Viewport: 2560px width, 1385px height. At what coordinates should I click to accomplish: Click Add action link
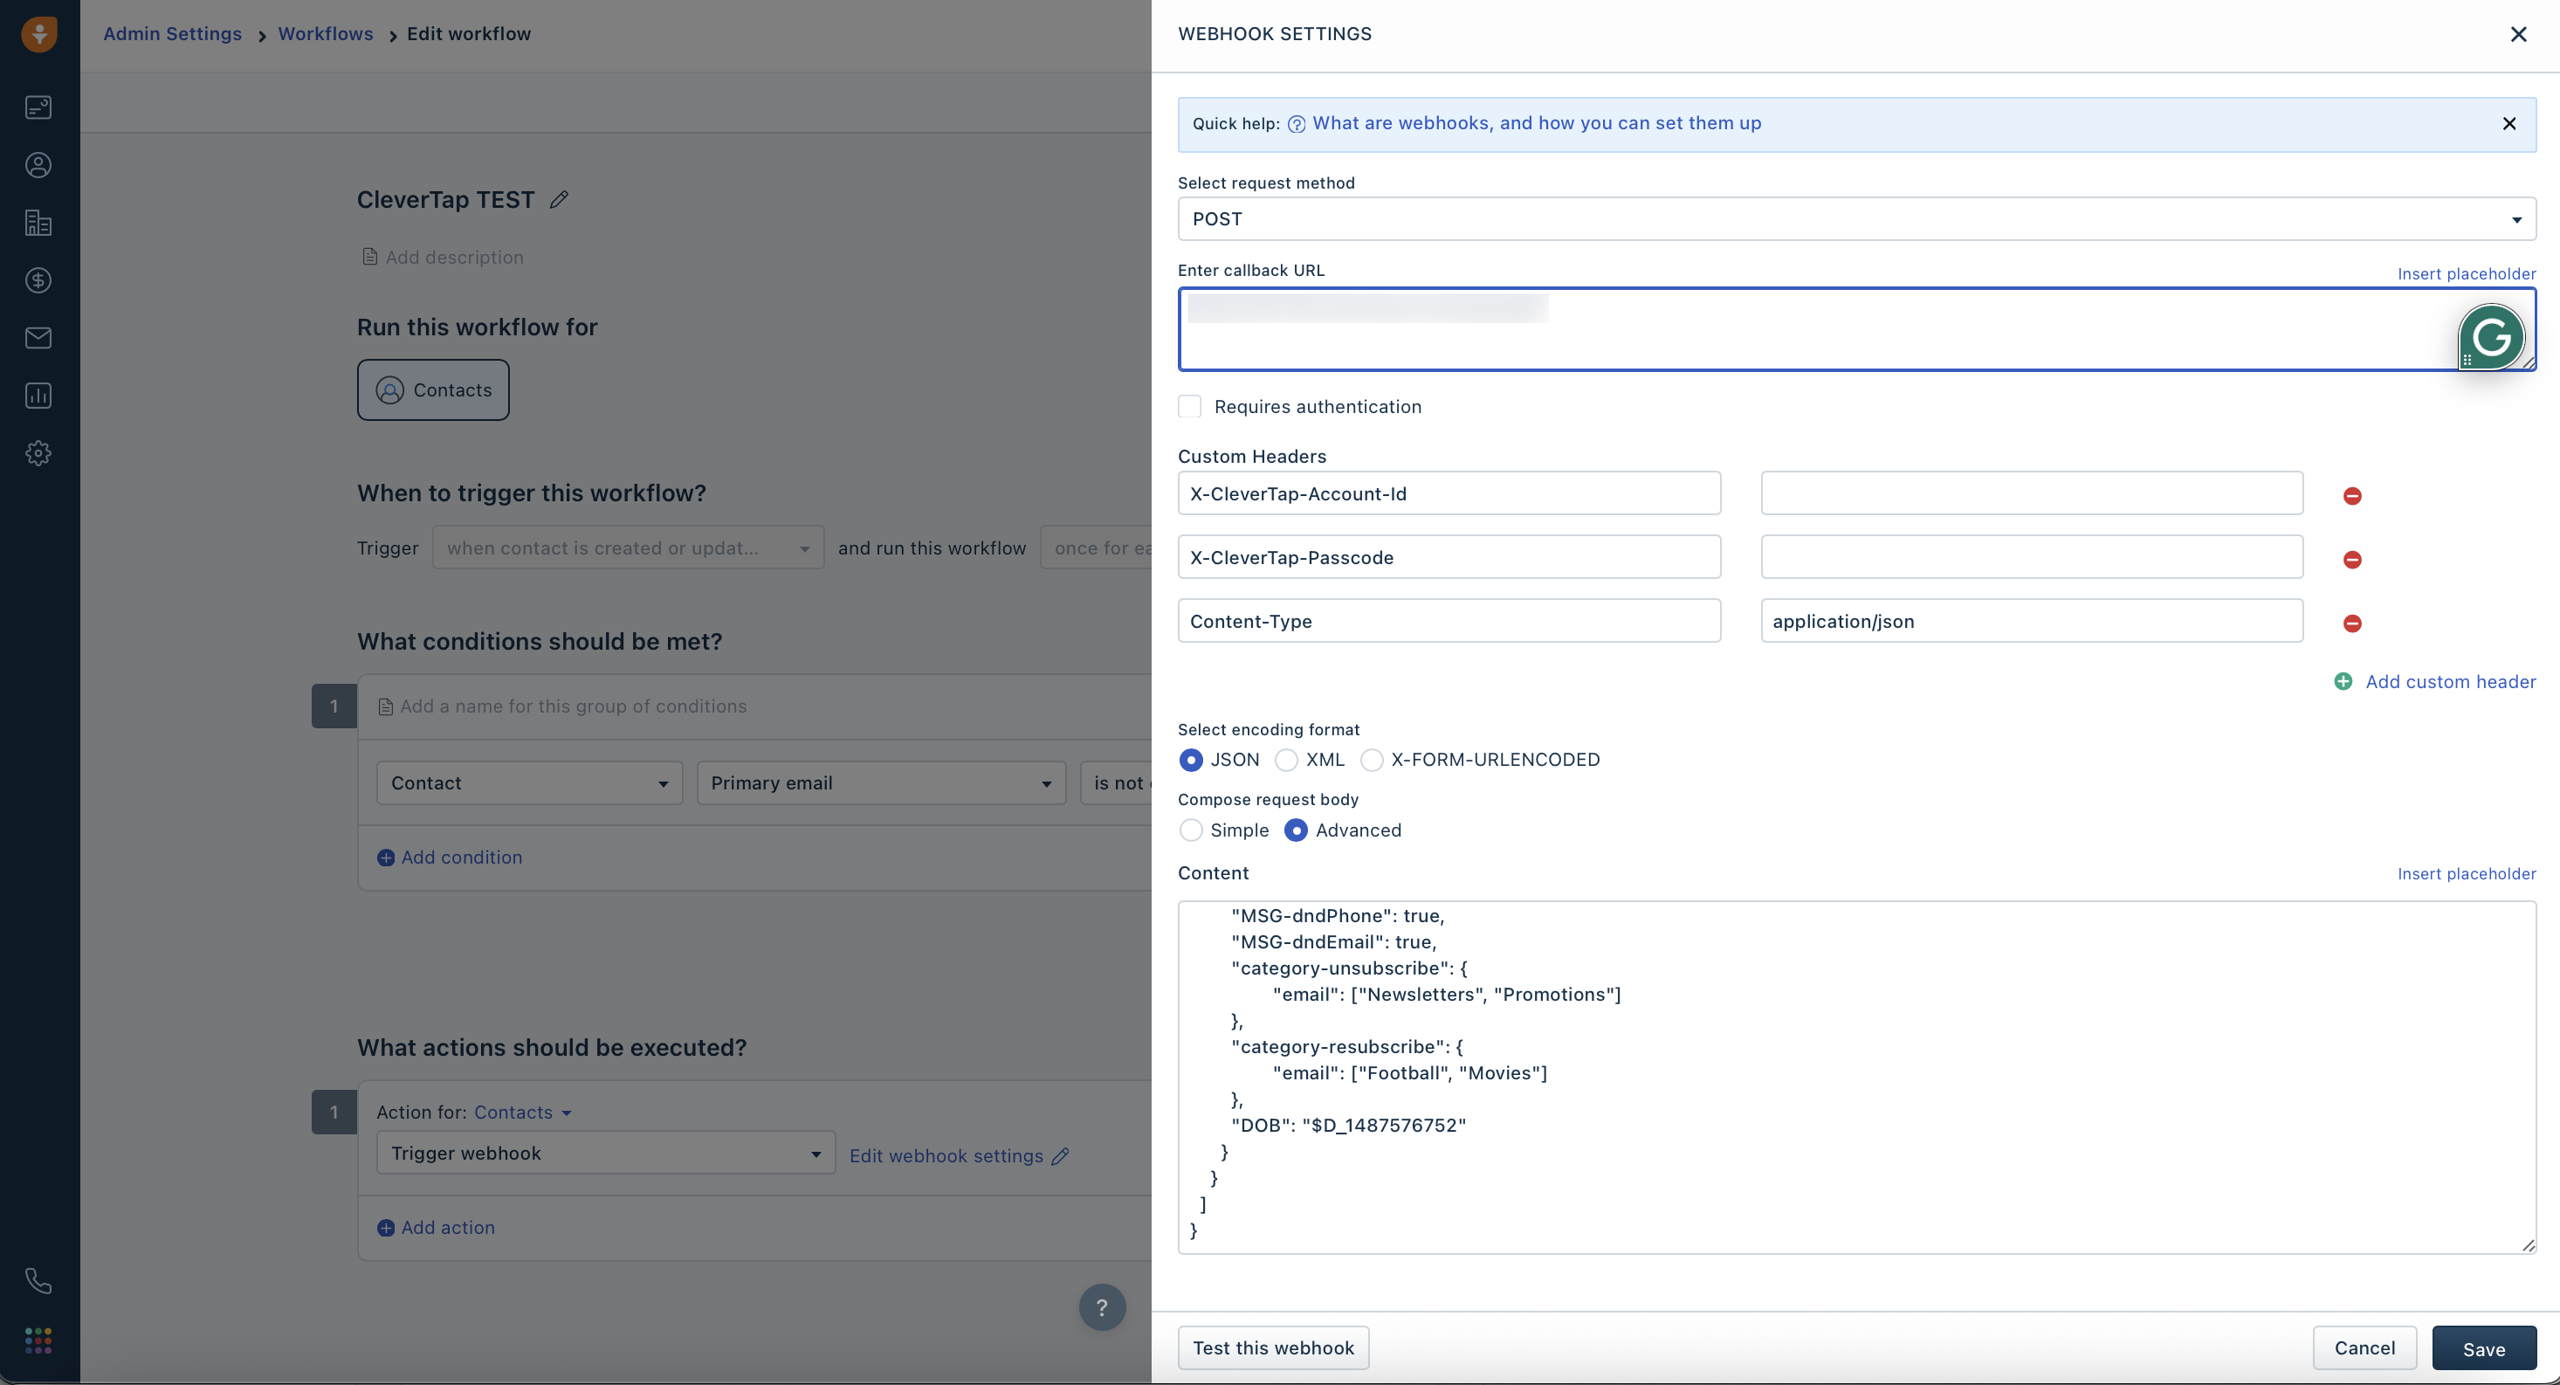point(447,1228)
